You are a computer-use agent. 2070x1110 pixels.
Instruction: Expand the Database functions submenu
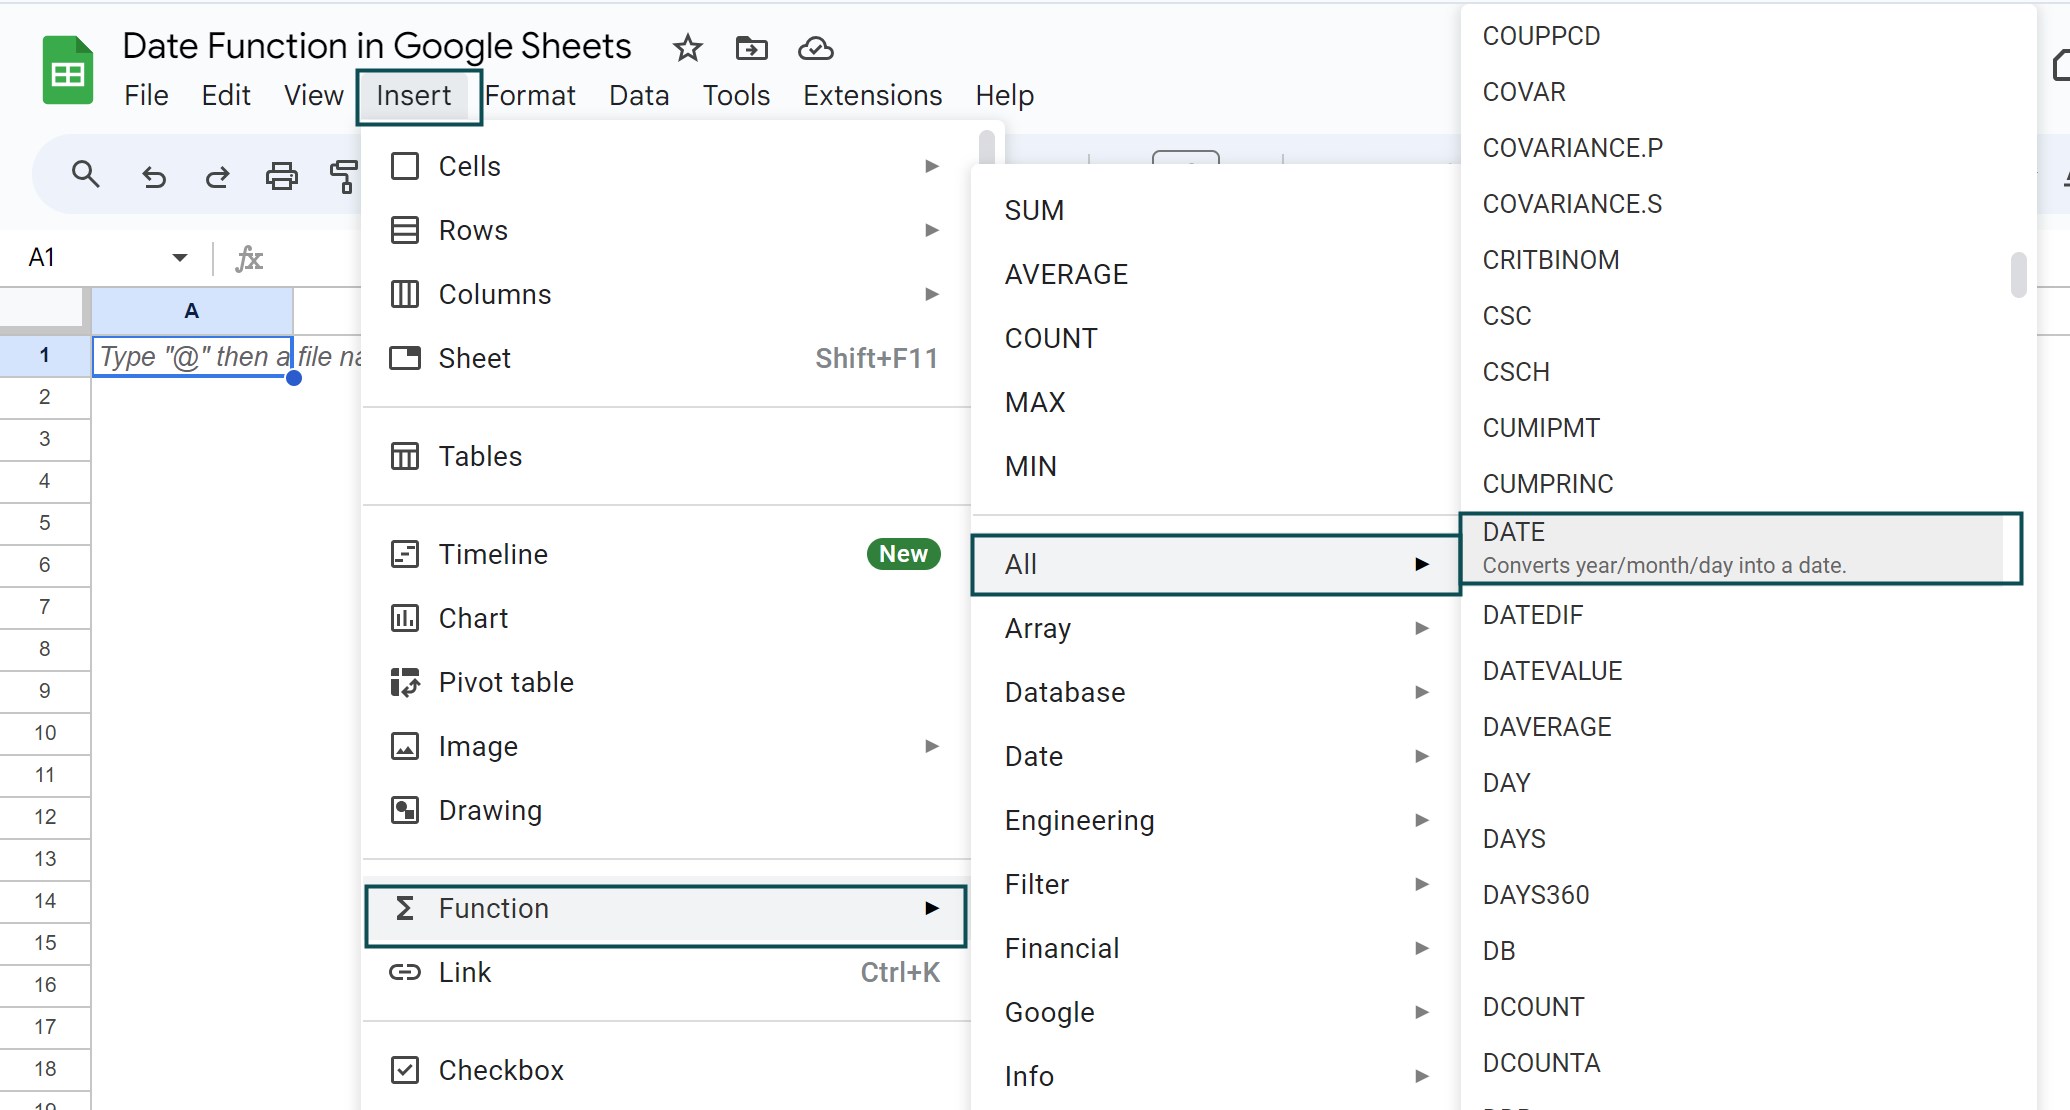click(x=1216, y=692)
